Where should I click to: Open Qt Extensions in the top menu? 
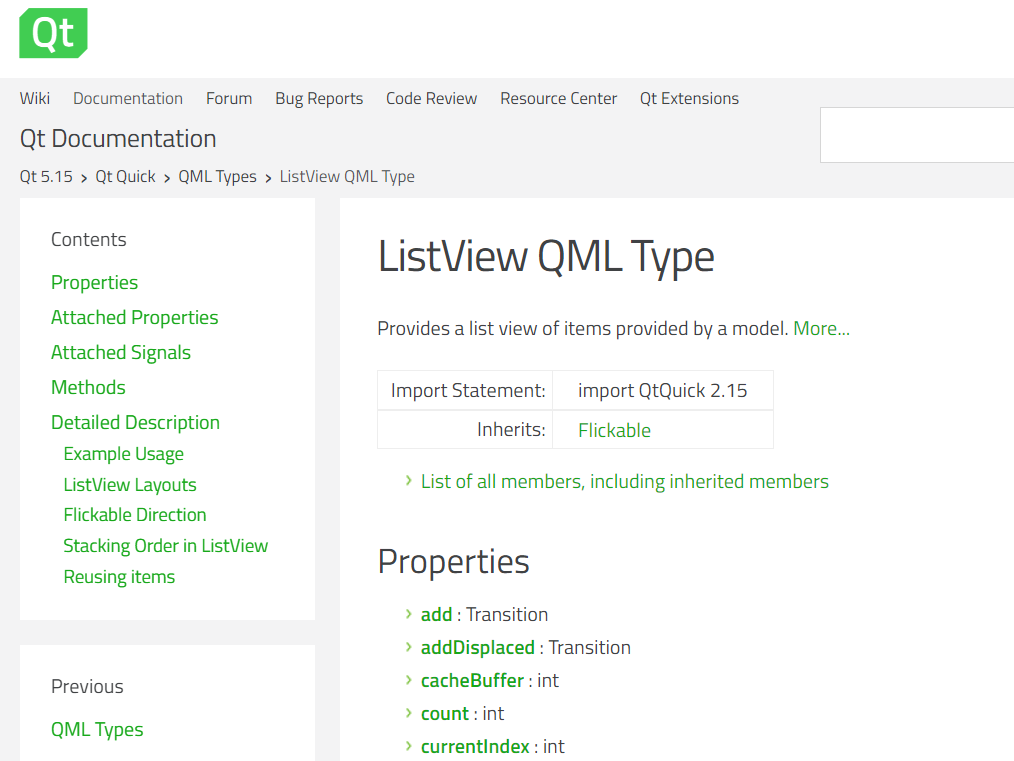[689, 98]
